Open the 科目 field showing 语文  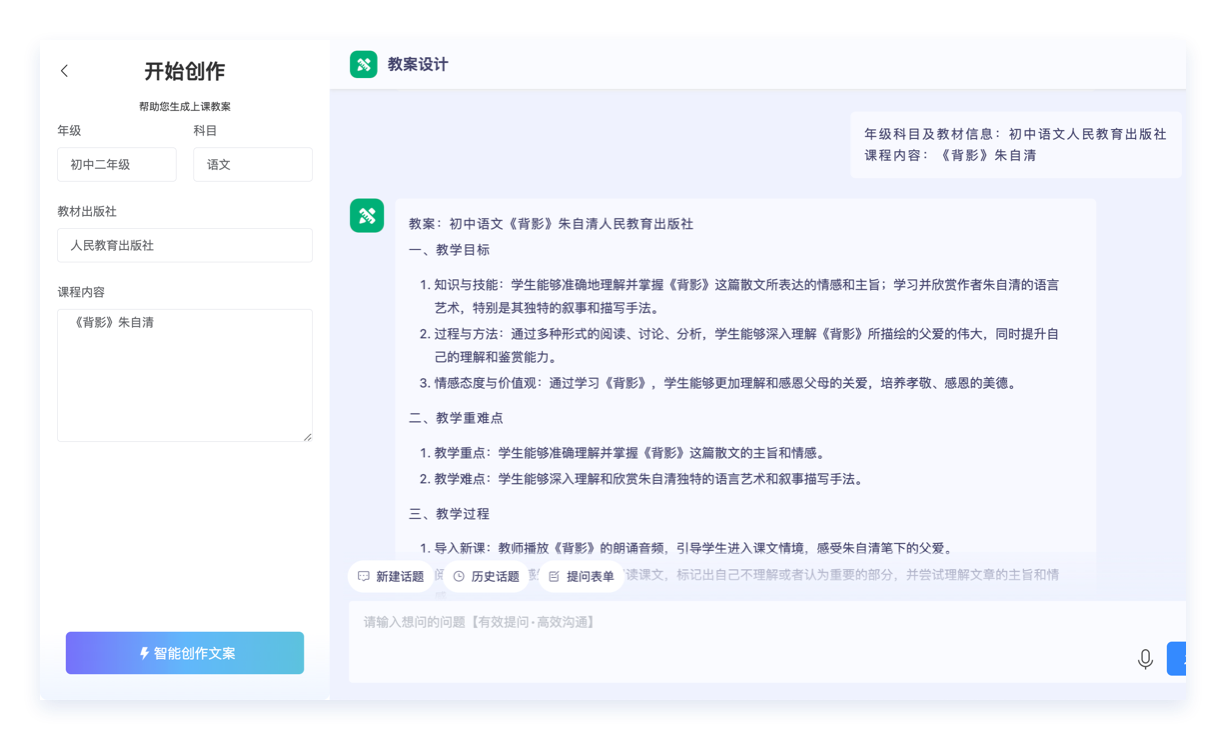[252, 165]
